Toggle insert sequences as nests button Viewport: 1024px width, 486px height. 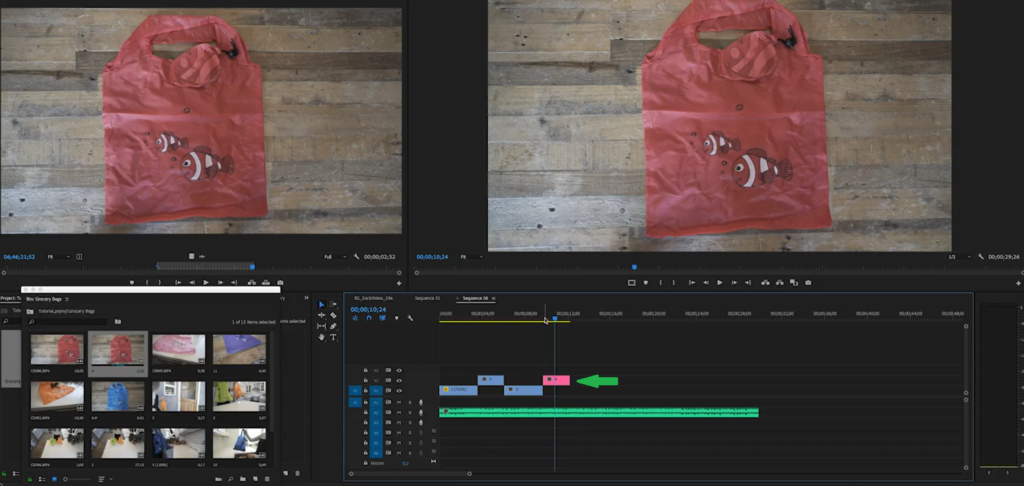[x=355, y=318]
